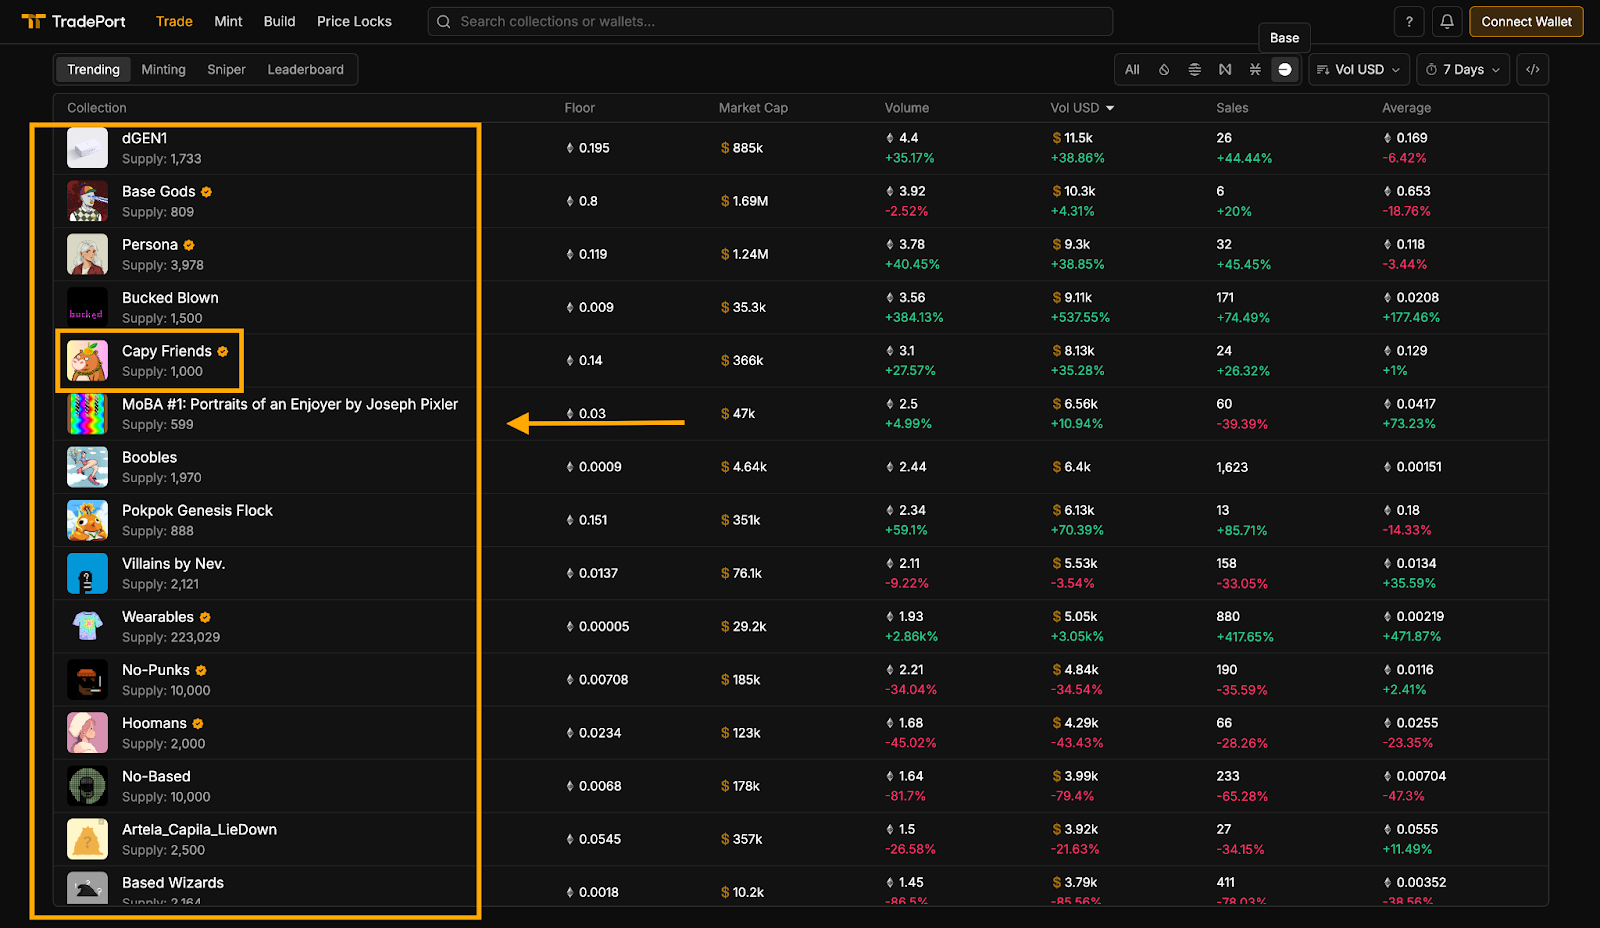
Task: Sort by Average column header
Action: [x=1406, y=108]
